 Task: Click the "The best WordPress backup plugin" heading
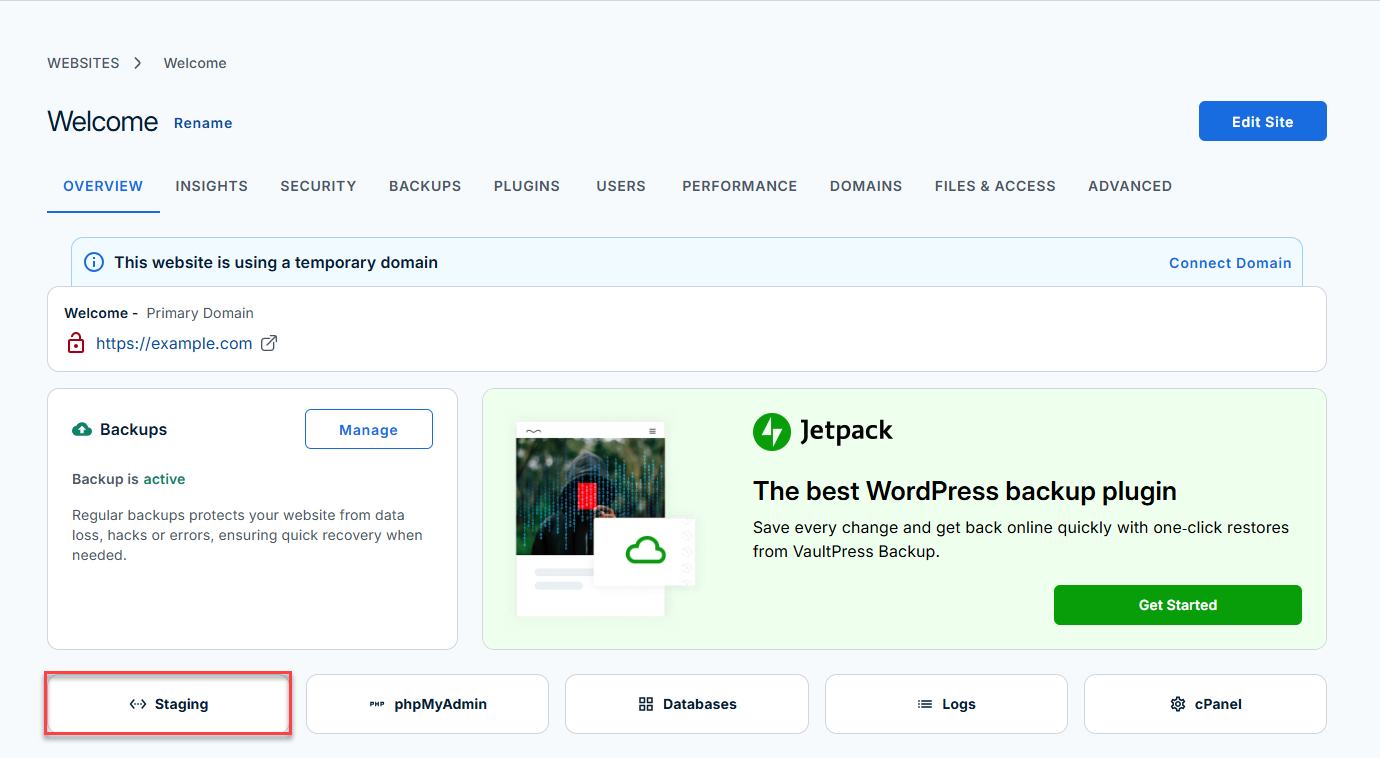click(x=965, y=491)
